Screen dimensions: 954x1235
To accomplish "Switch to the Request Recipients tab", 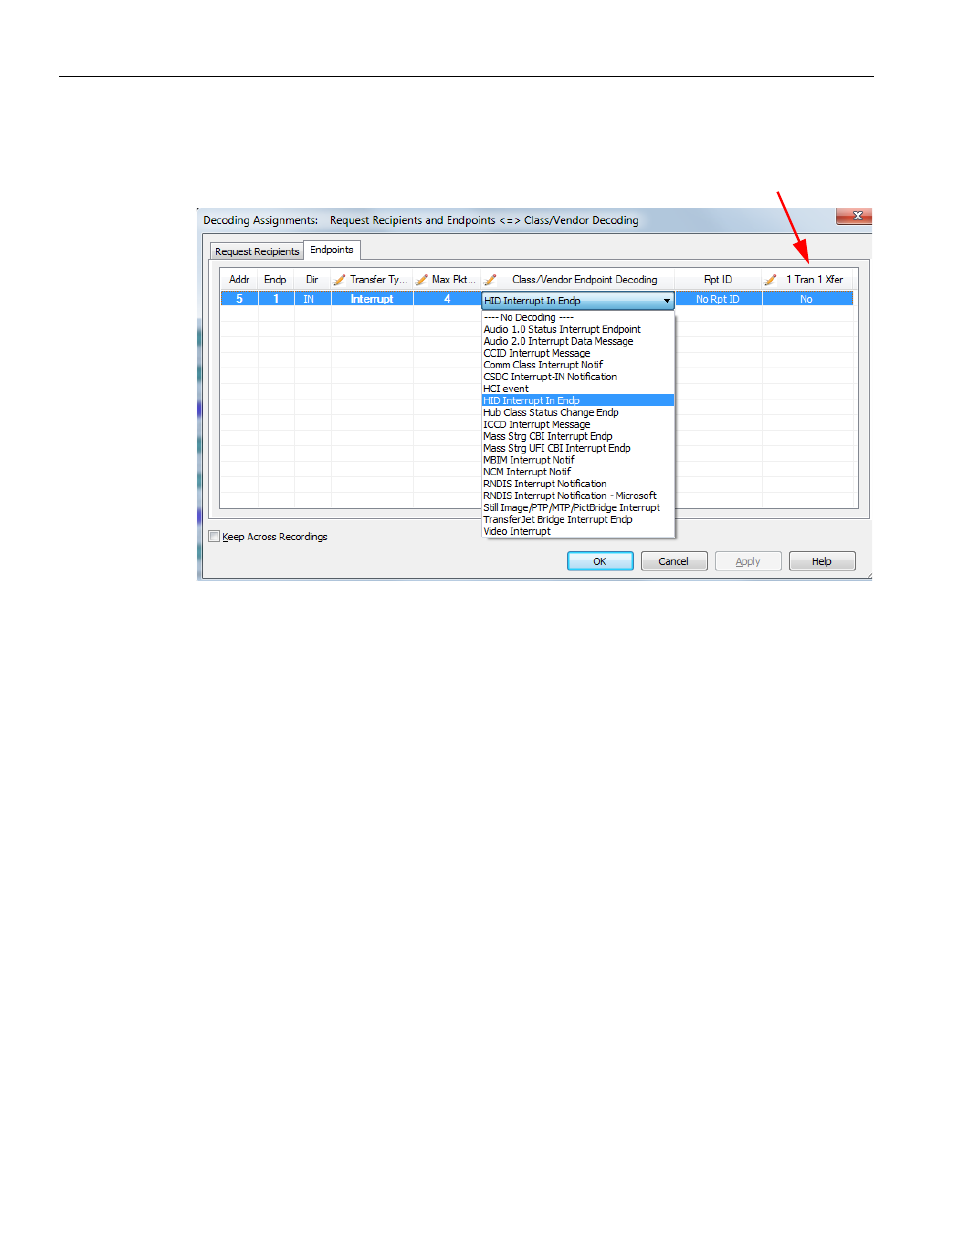I will coord(257,252).
